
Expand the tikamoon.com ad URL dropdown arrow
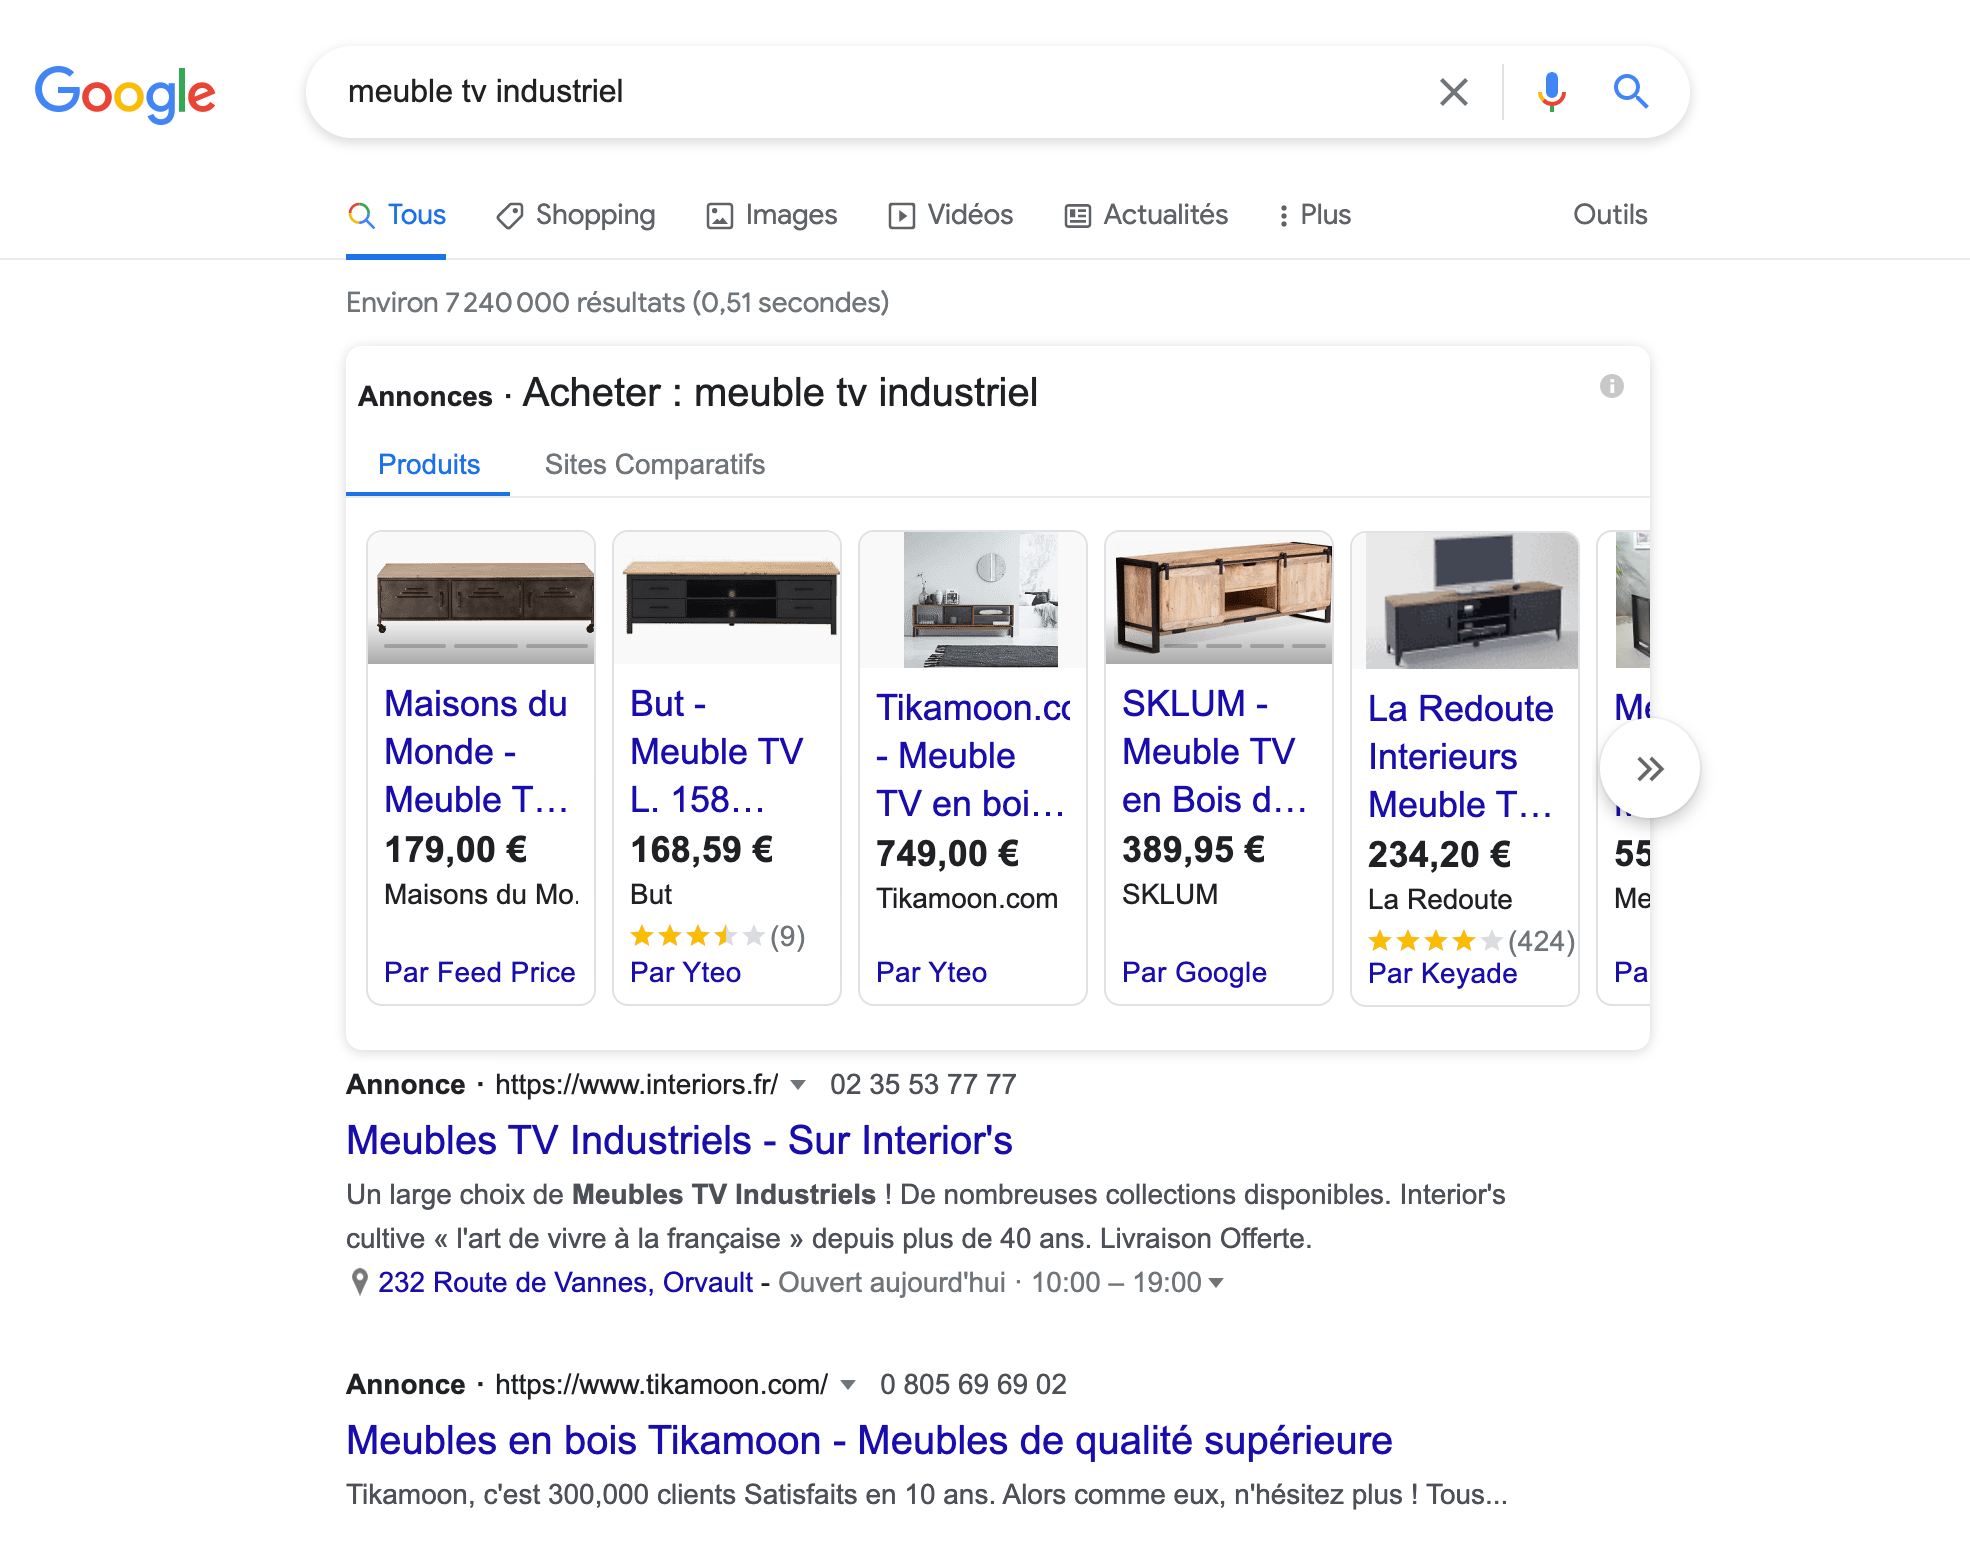pos(848,1385)
